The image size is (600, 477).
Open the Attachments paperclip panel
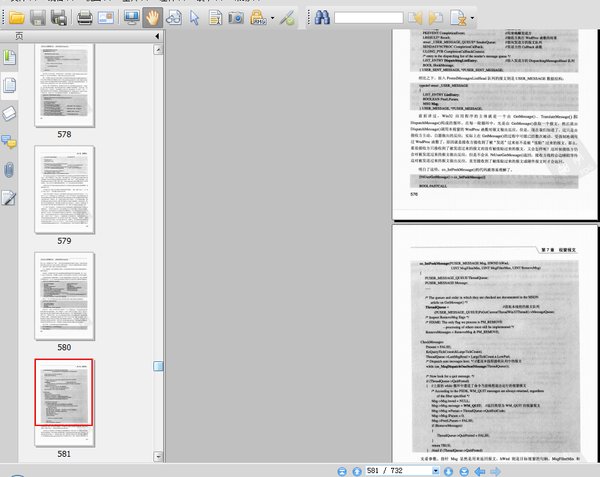pyautogui.click(x=9, y=170)
